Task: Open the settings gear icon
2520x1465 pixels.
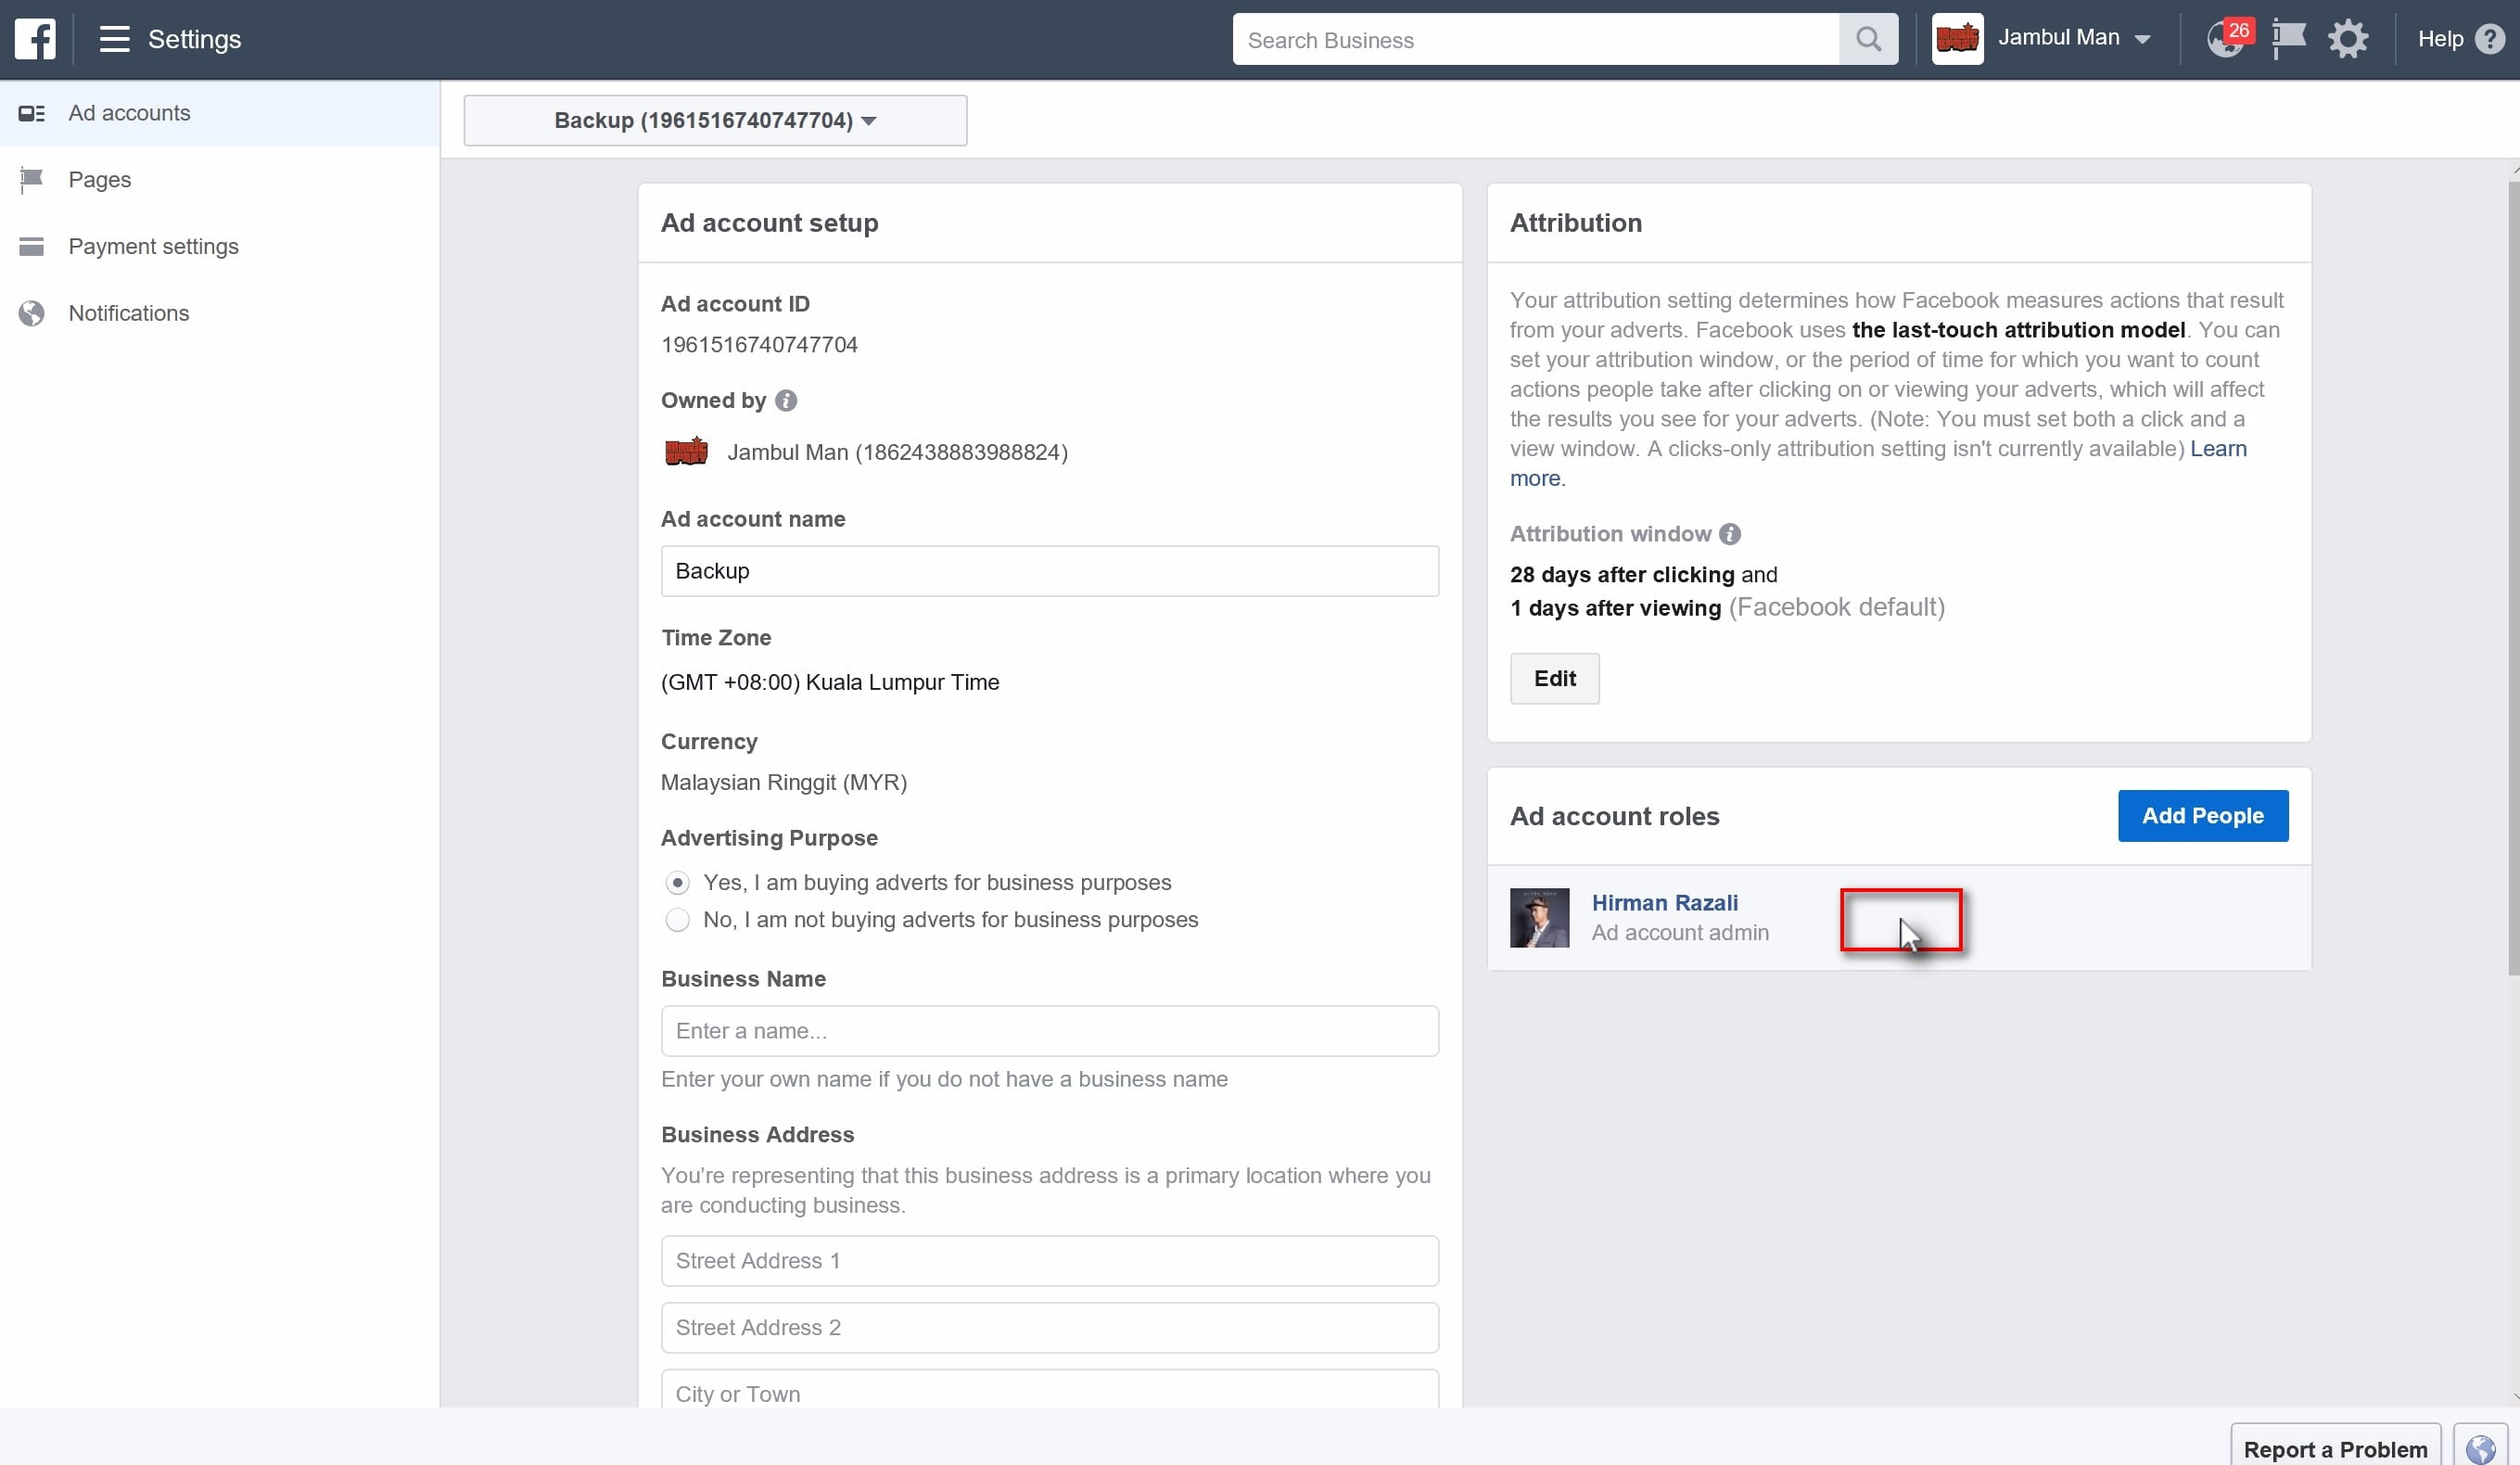Action: click(2348, 39)
